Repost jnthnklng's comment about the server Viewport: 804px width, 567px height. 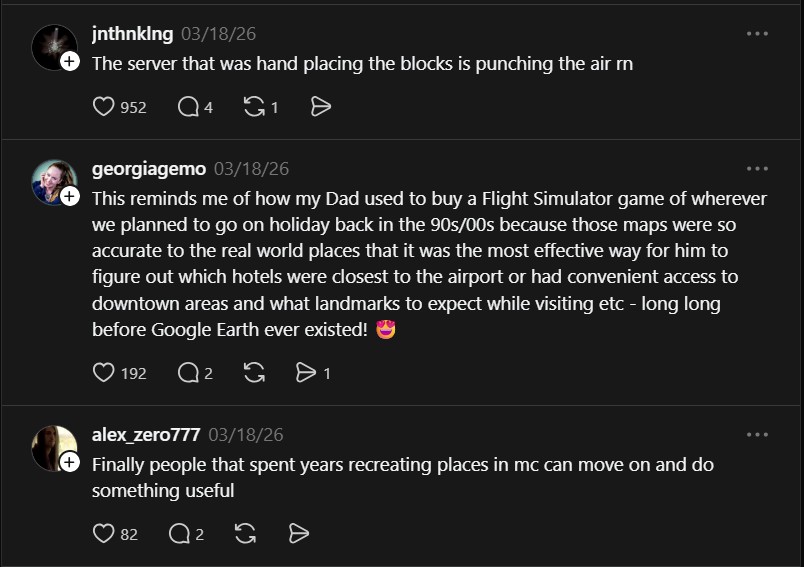pos(254,107)
